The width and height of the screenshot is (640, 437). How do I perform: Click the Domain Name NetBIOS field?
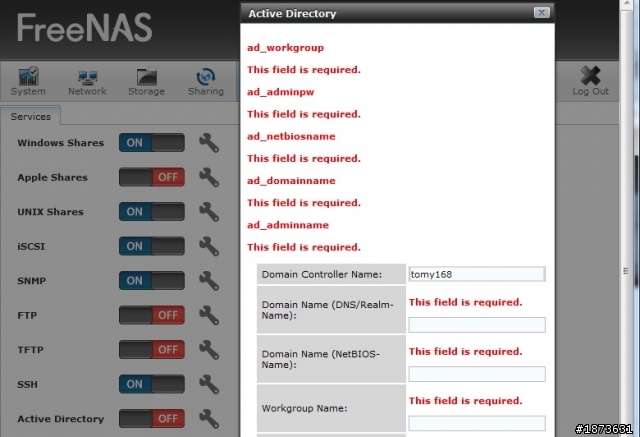pos(477,374)
